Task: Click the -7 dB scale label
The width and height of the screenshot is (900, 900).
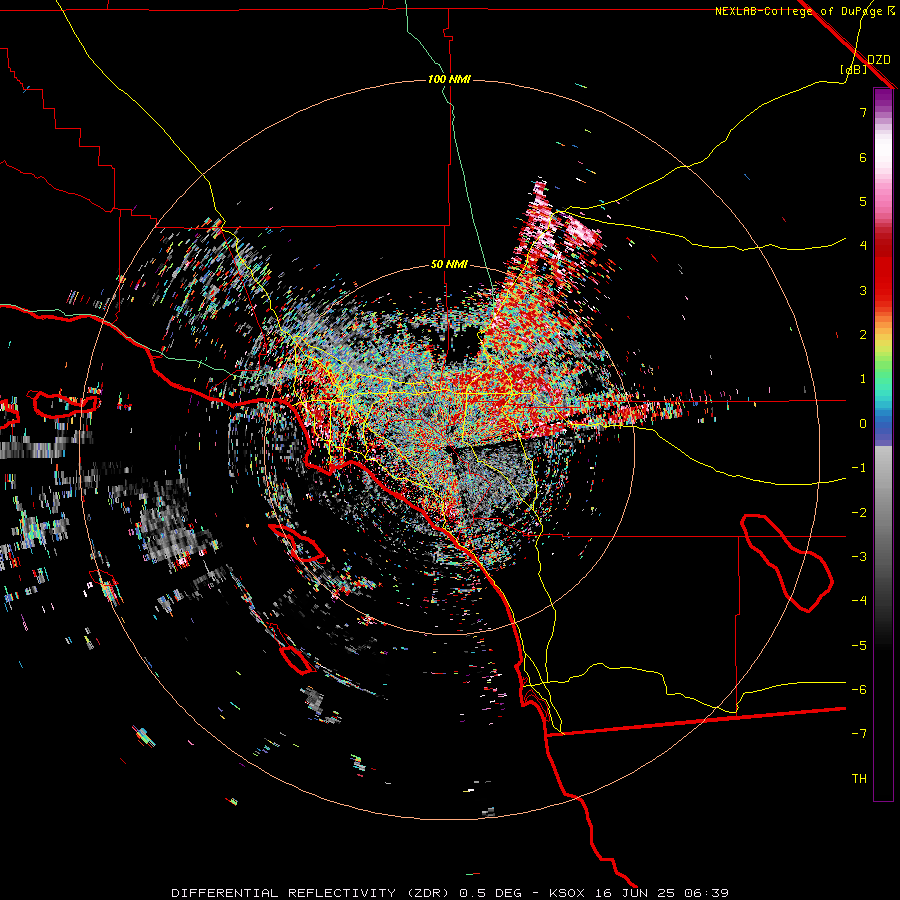Action: tap(859, 734)
